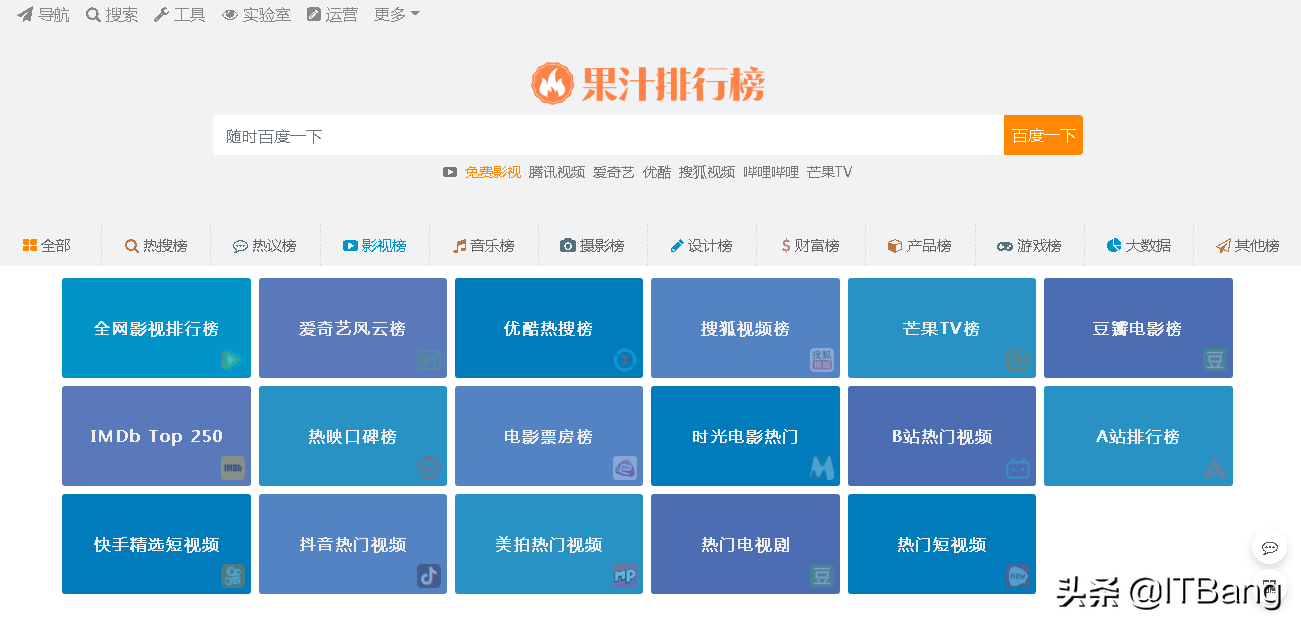Image resolution: width=1301 pixels, height=628 pixels.
Task: Focus the 随时百度一下 search field
Action: coord(608,135)
